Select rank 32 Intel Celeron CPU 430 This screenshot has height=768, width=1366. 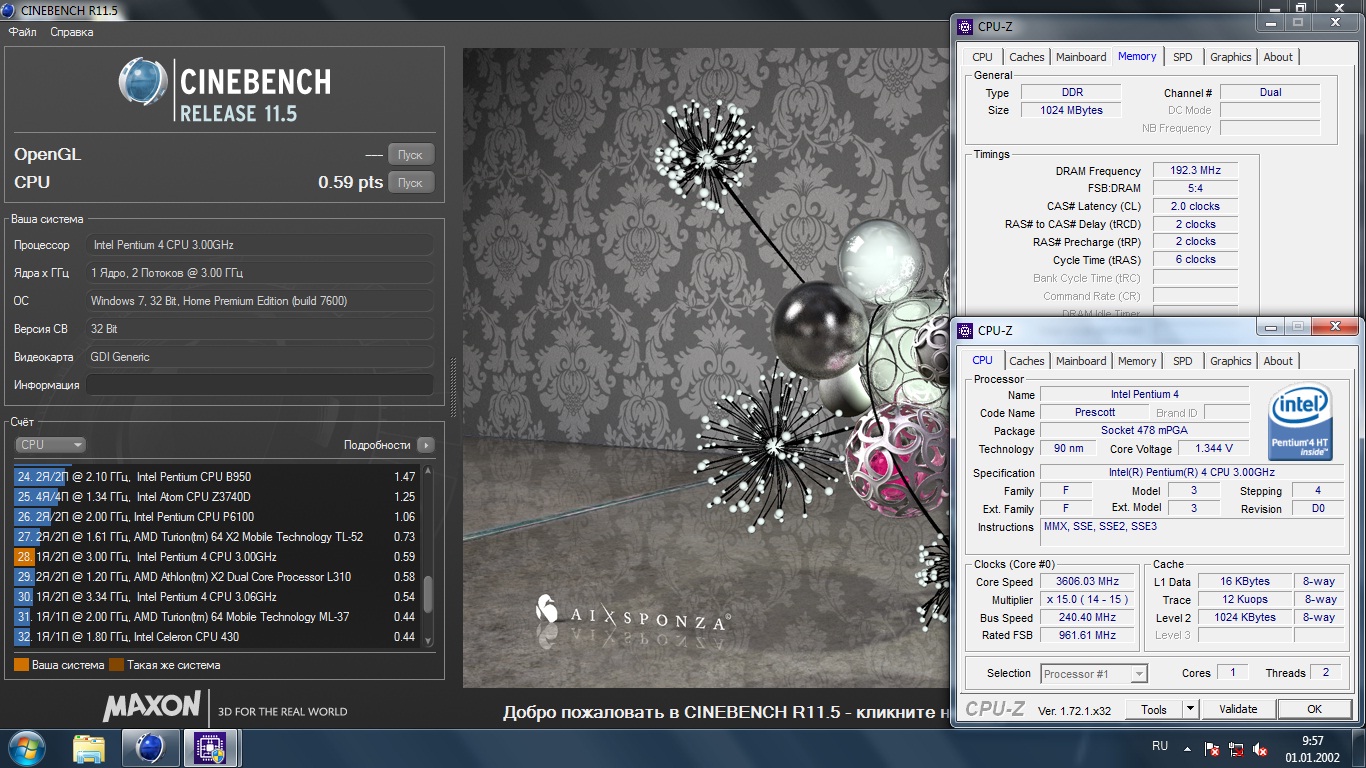click(217, 637)
